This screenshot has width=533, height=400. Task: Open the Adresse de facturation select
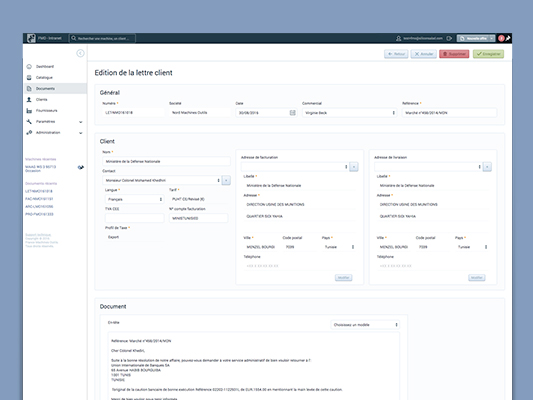pyautogui.click(x=295, y=167)
